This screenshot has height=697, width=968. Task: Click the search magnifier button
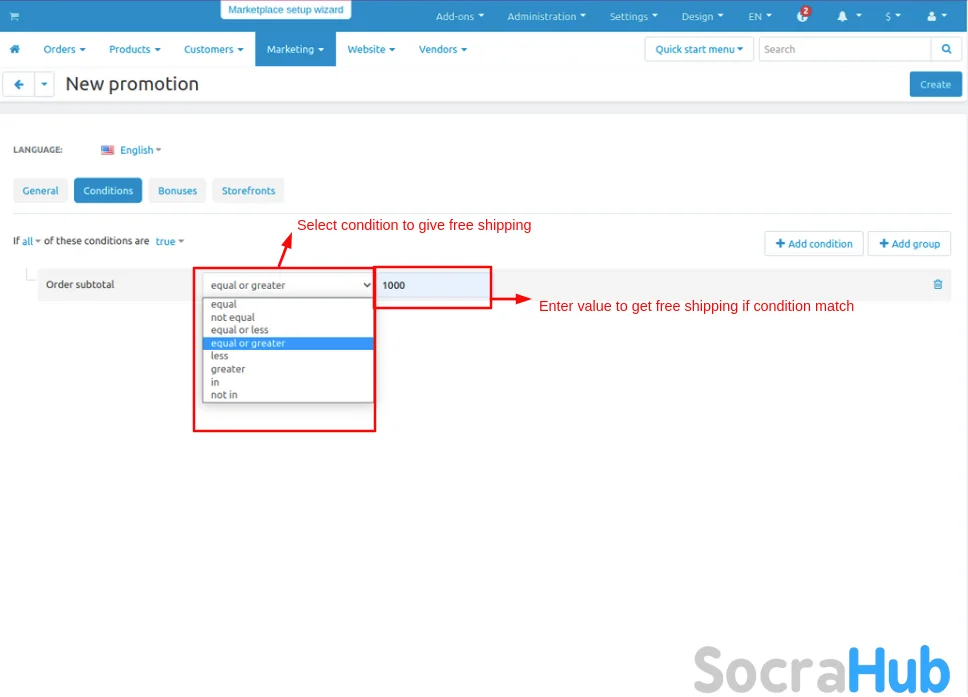[946, 49]
